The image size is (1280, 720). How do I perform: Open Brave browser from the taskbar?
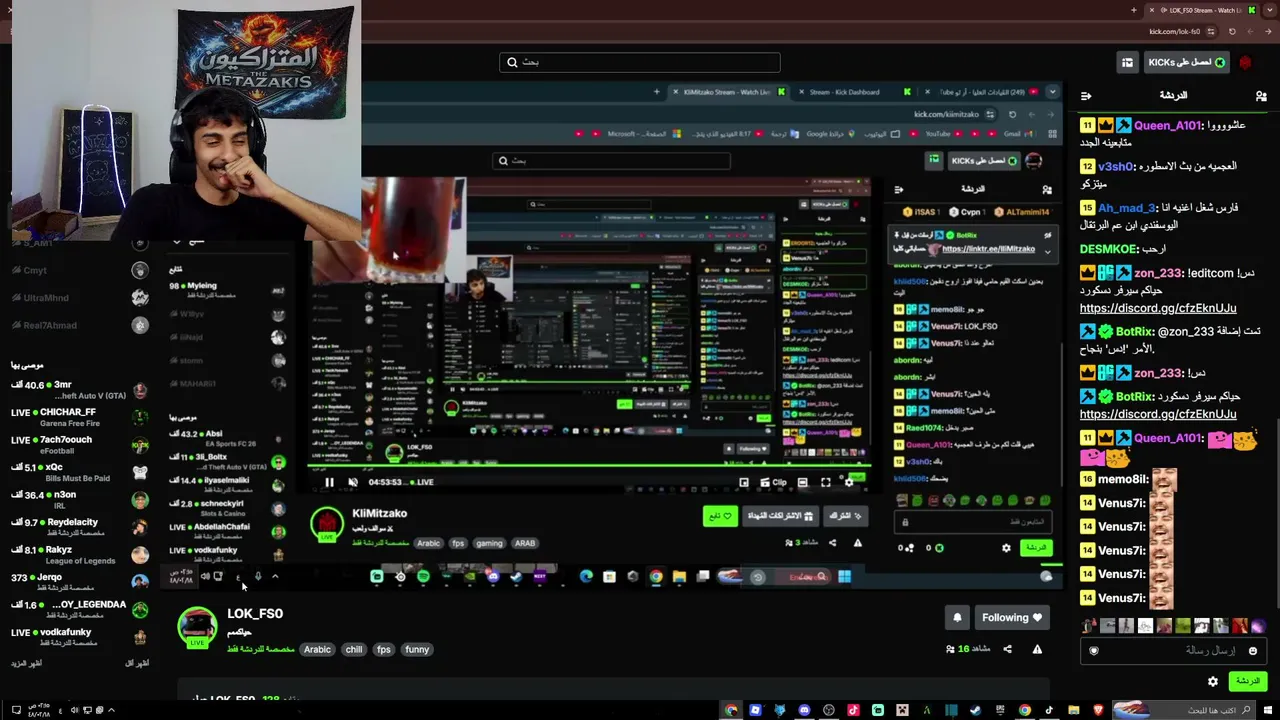pos(1098,711)
